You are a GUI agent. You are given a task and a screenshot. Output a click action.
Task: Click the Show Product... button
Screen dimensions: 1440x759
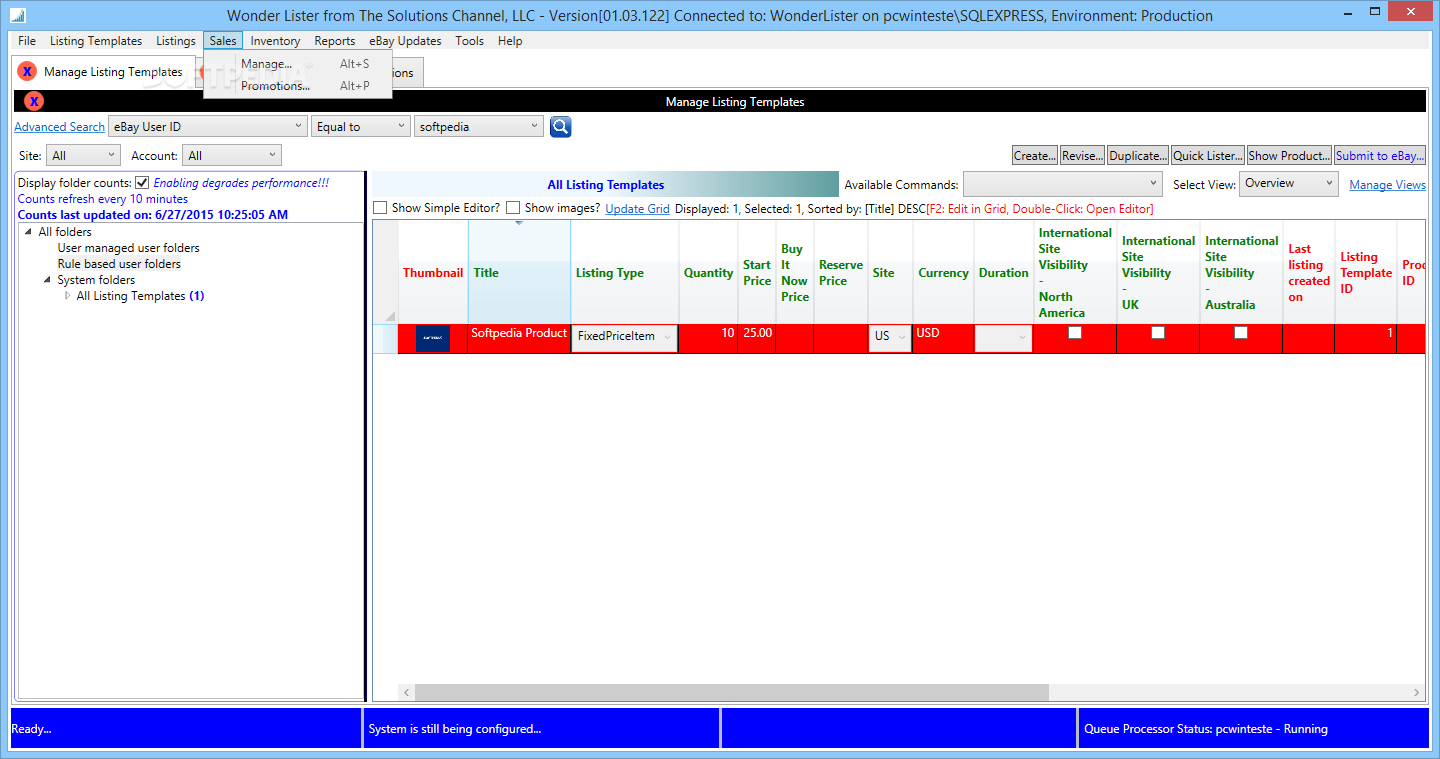point(1290,155)
